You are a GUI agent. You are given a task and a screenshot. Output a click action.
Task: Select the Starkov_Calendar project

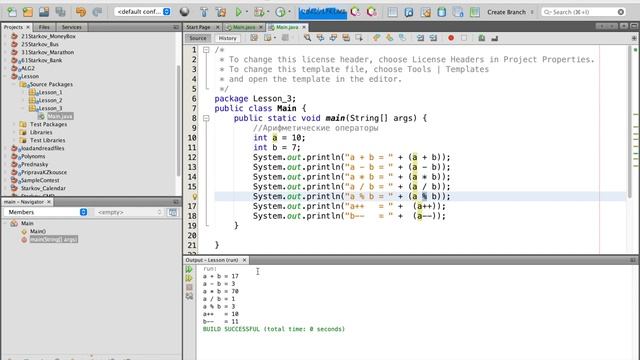point(43,188)
